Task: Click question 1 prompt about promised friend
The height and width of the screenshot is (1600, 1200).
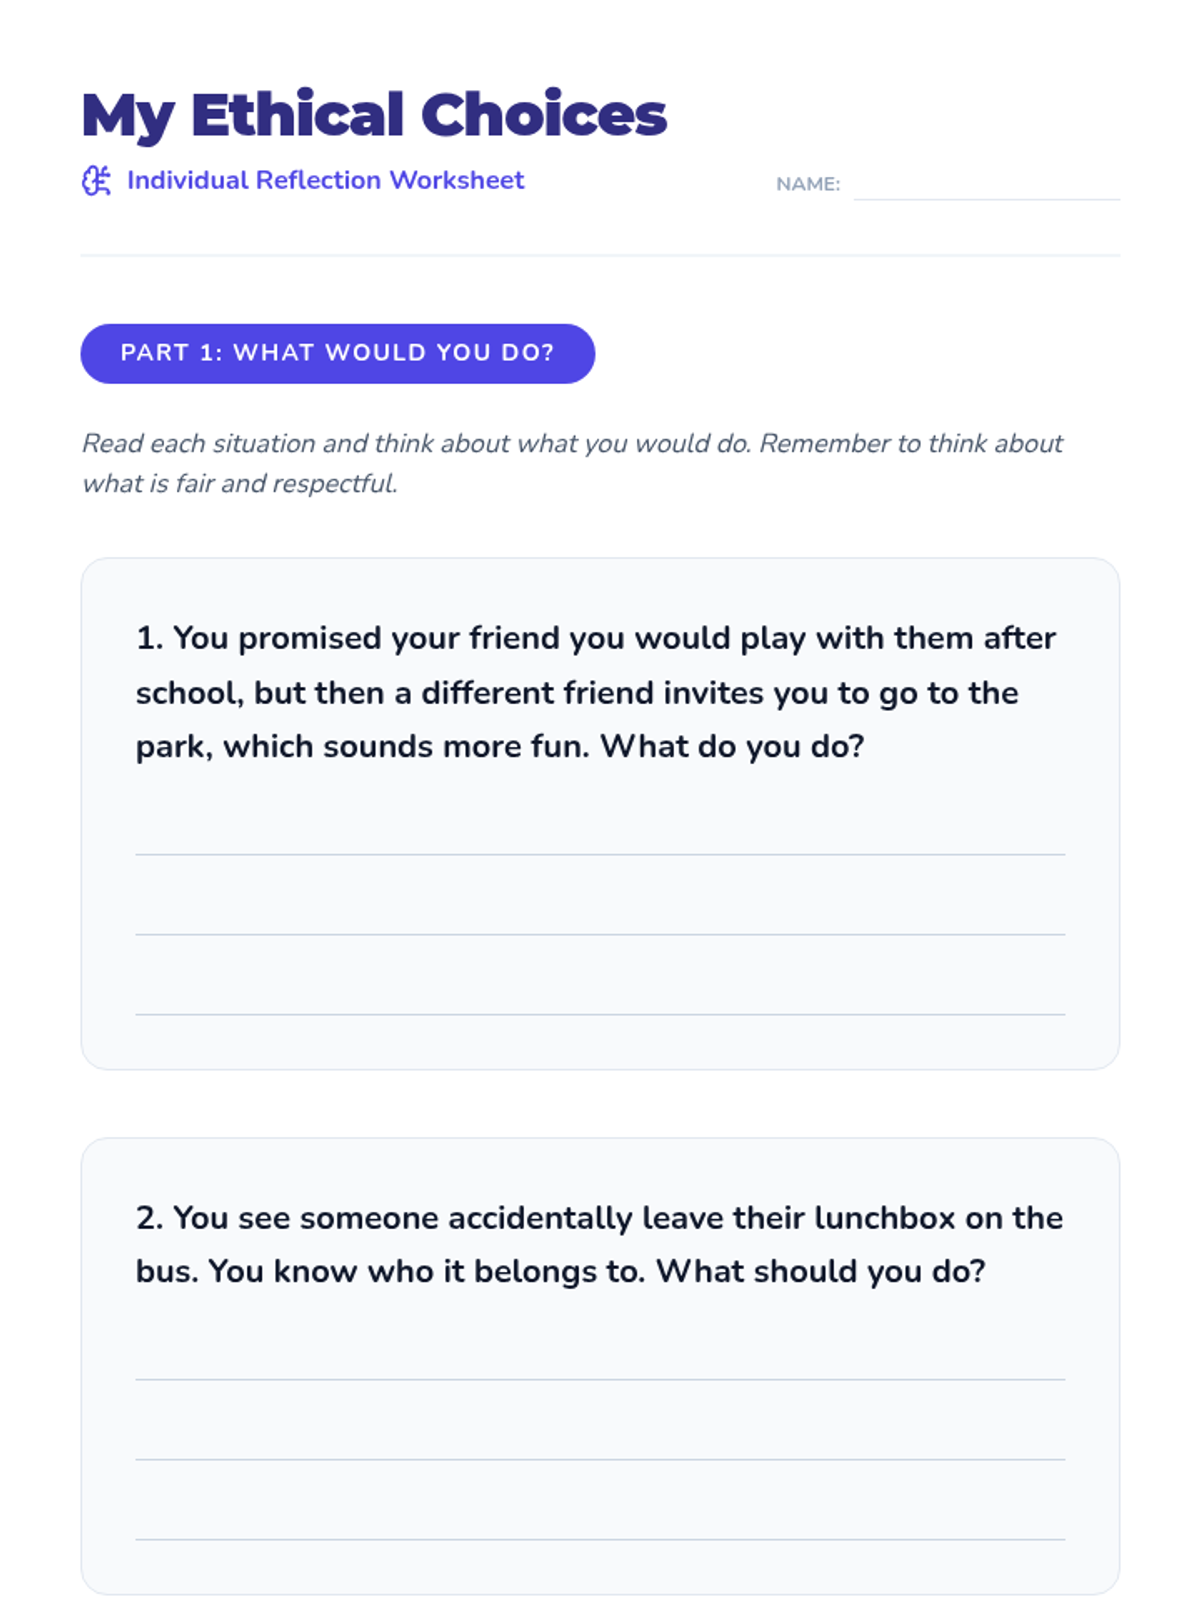Action: [x=597, y=692]
